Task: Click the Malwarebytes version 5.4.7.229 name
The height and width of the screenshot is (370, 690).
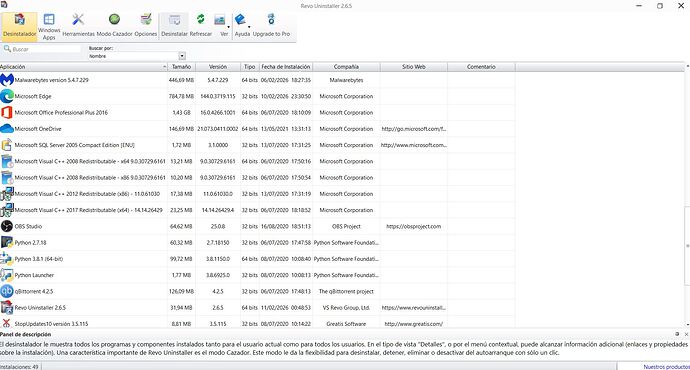Action: point(51,80)
